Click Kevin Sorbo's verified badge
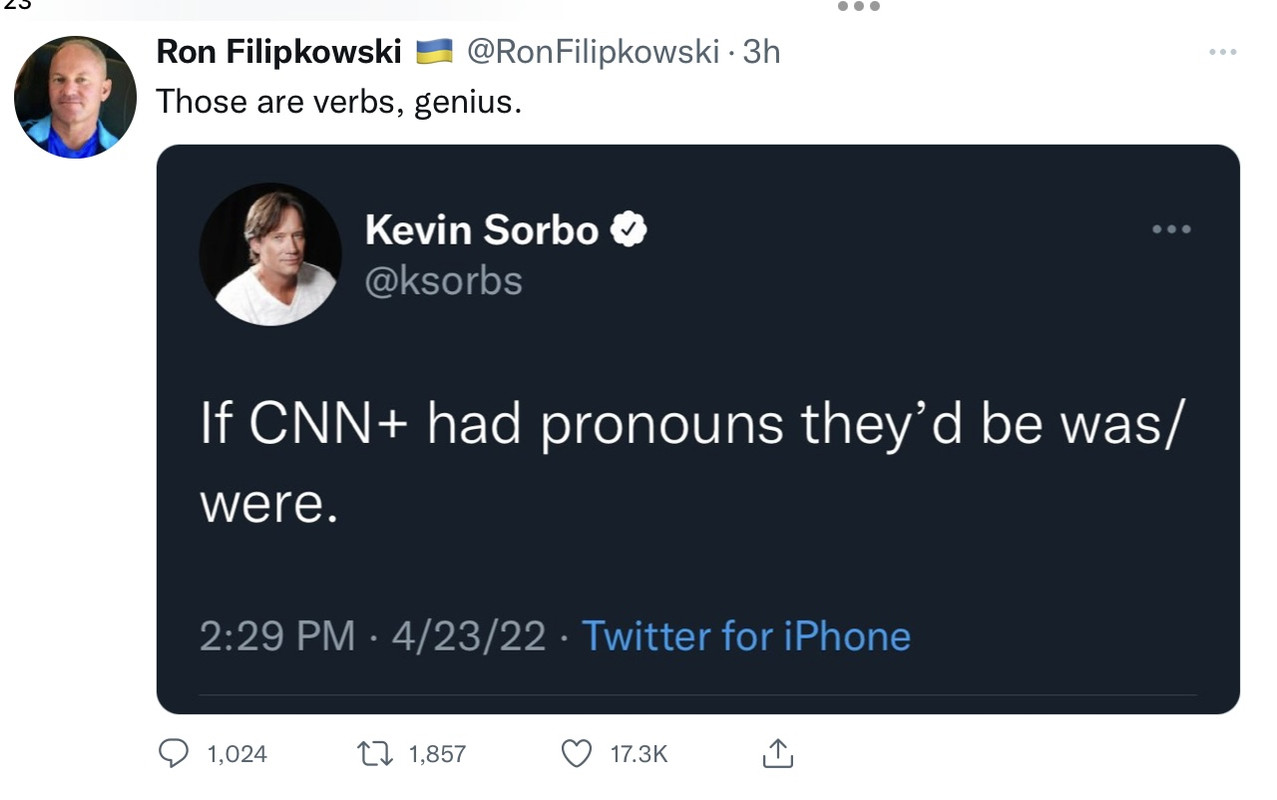1277x800 pixels. pos(629,231)
